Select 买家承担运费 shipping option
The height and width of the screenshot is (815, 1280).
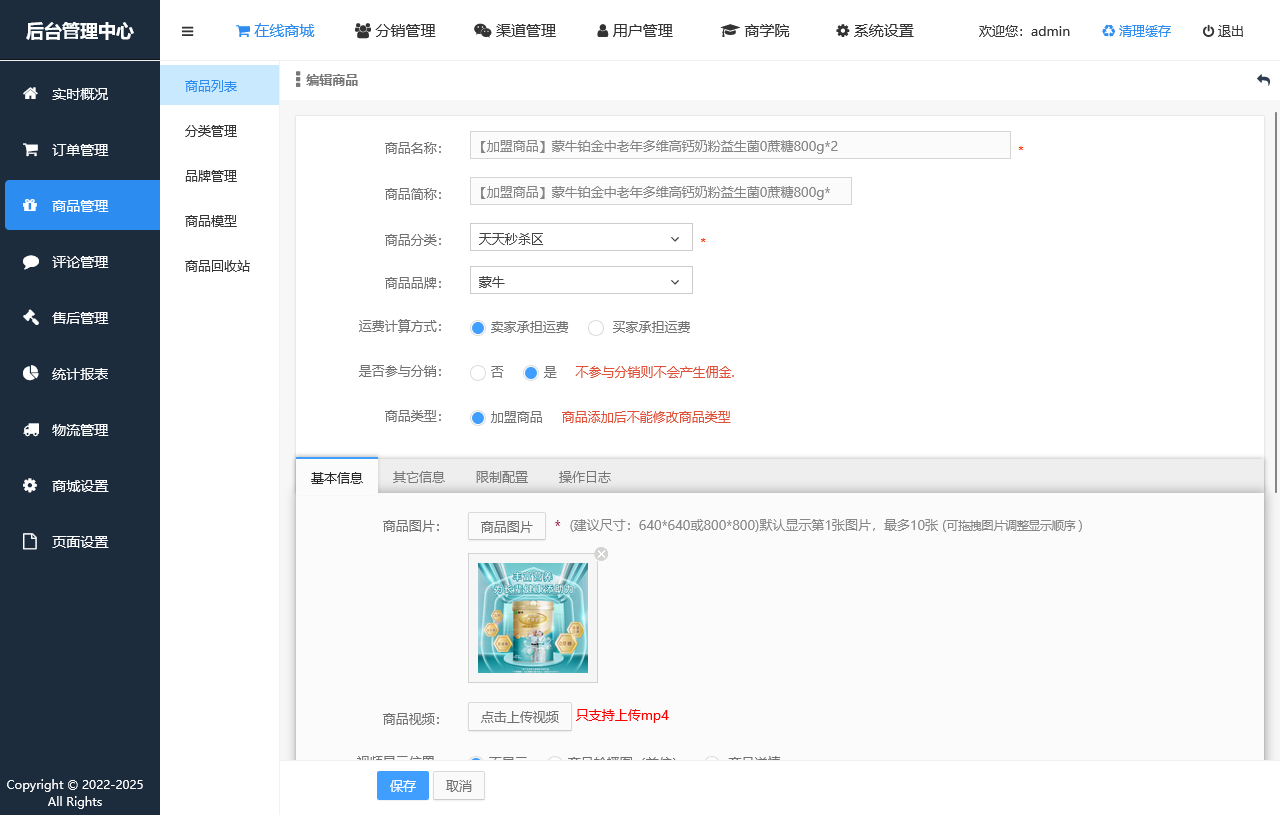pos(595,327)
